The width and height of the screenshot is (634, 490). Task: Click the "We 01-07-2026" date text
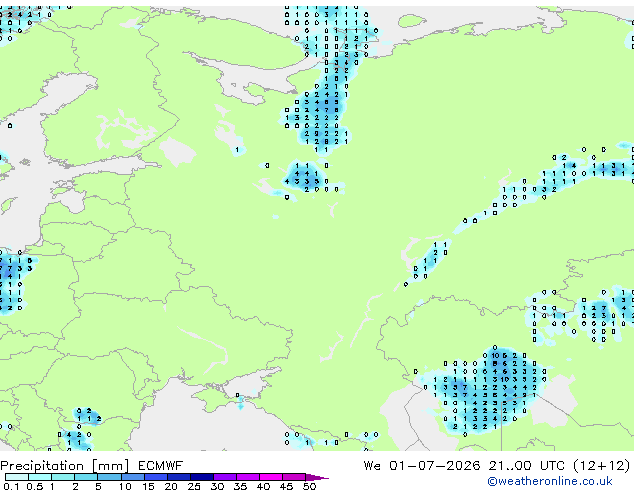422,466
